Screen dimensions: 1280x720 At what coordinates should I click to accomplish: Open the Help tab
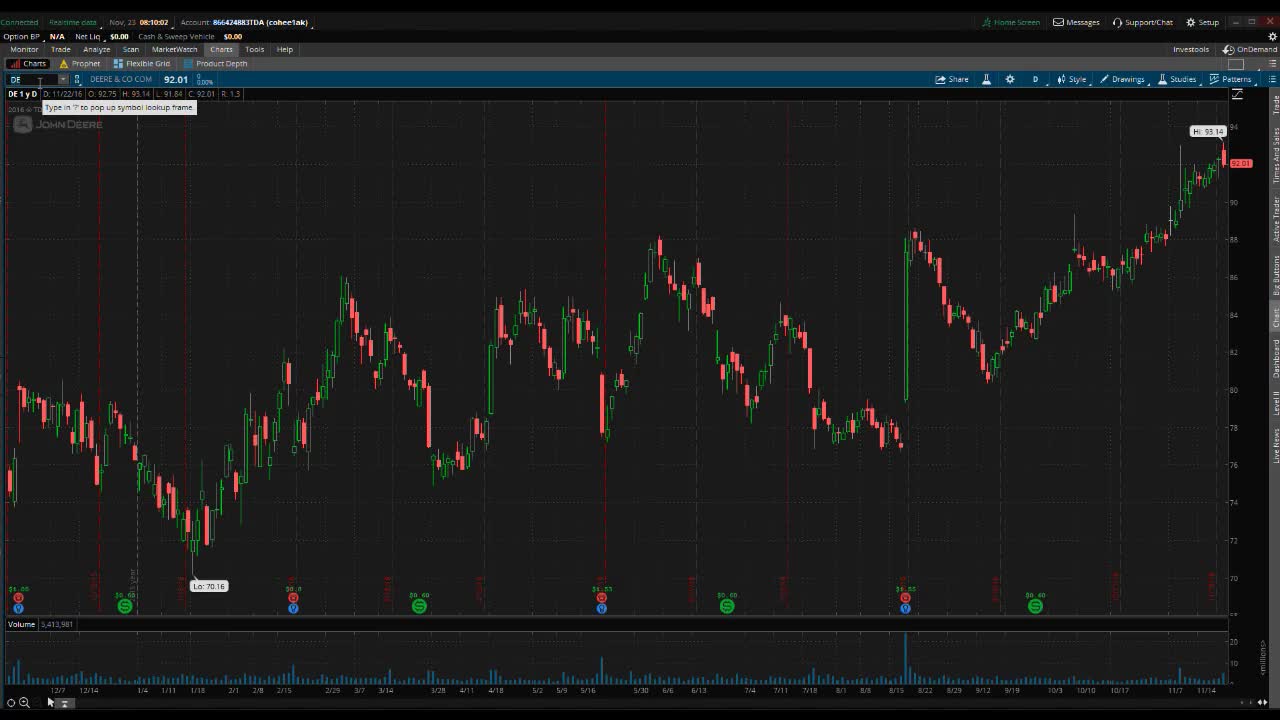coord(285,49)
